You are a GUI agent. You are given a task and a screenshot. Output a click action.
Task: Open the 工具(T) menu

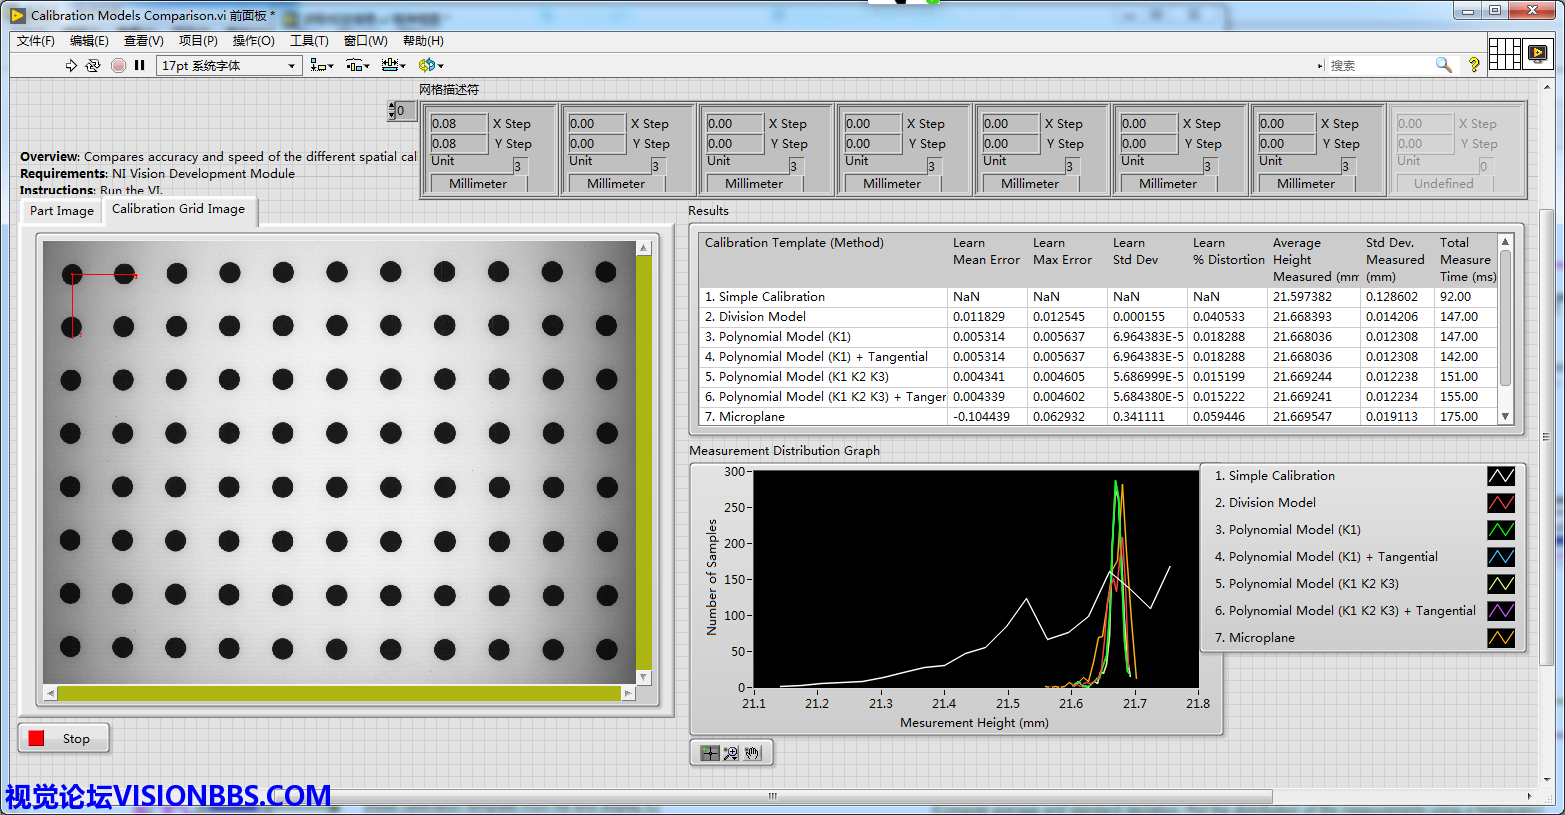click(309, 41)
